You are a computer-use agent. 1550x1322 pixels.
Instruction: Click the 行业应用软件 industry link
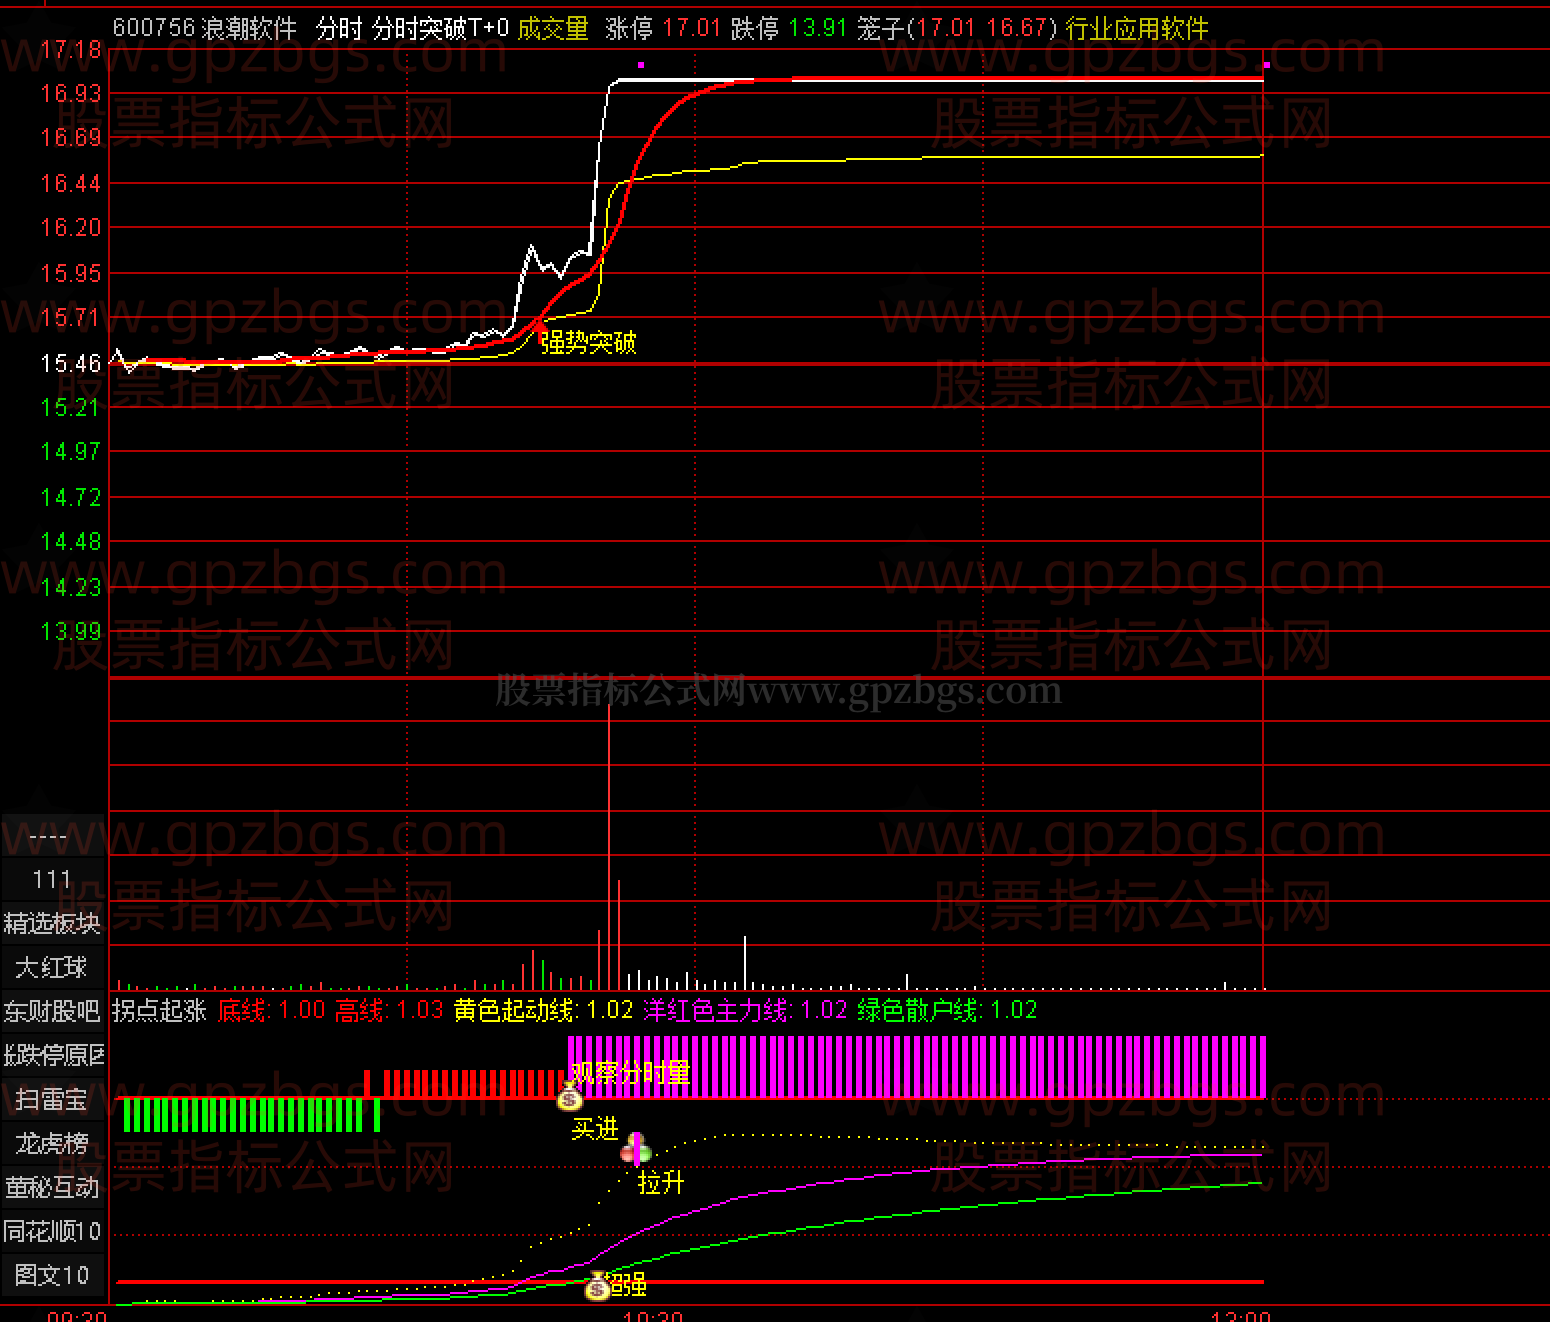pyautogui.click(x=1137, y=28)
